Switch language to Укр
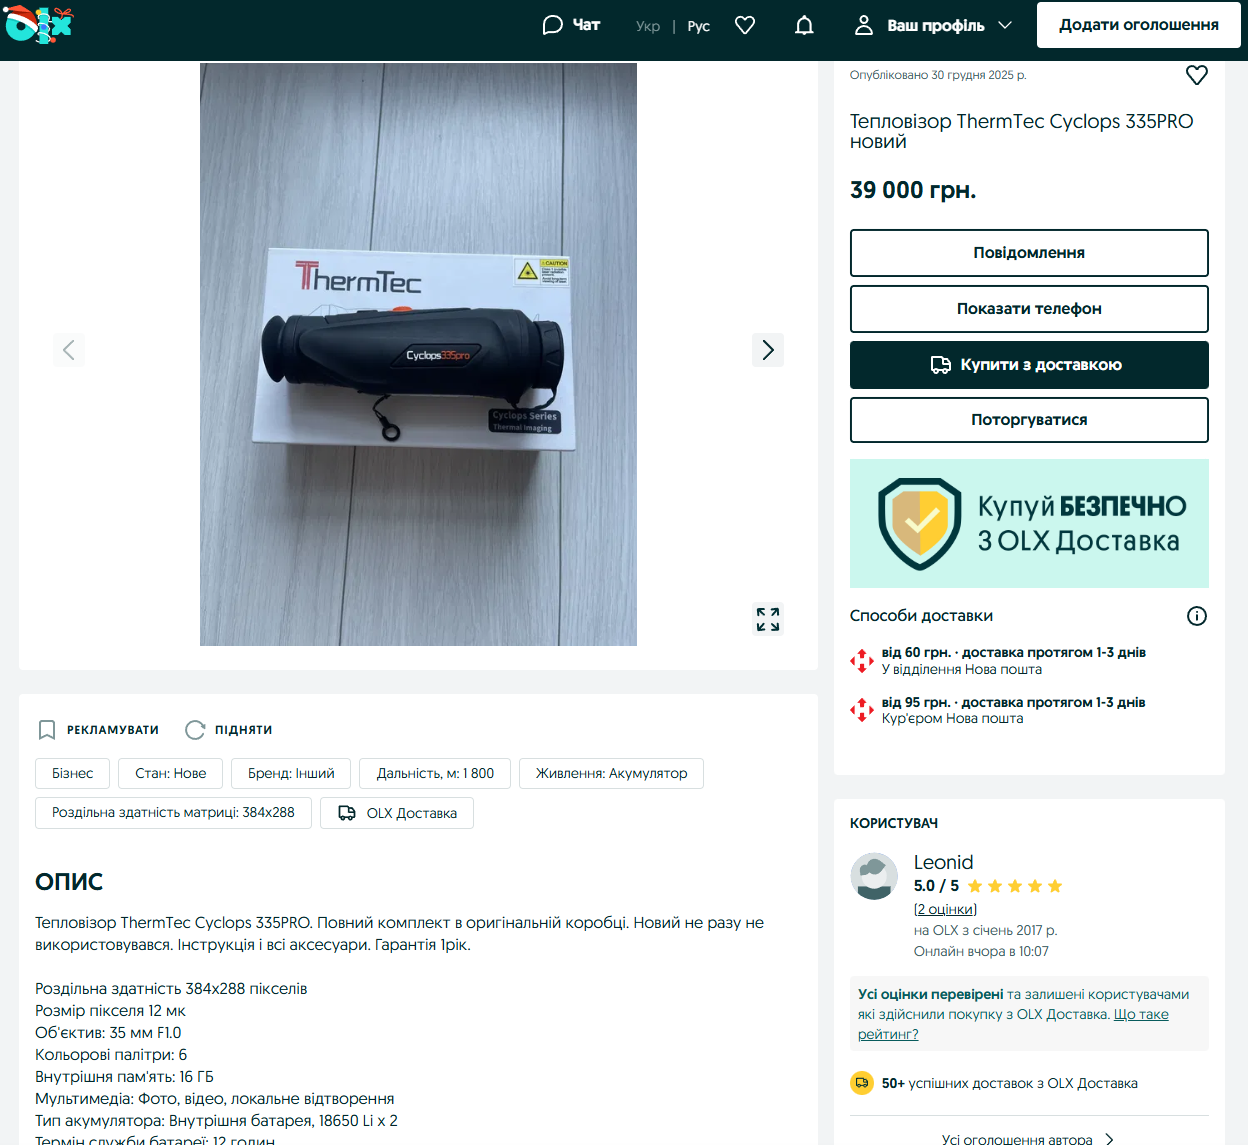 click(x=648, y=26)
